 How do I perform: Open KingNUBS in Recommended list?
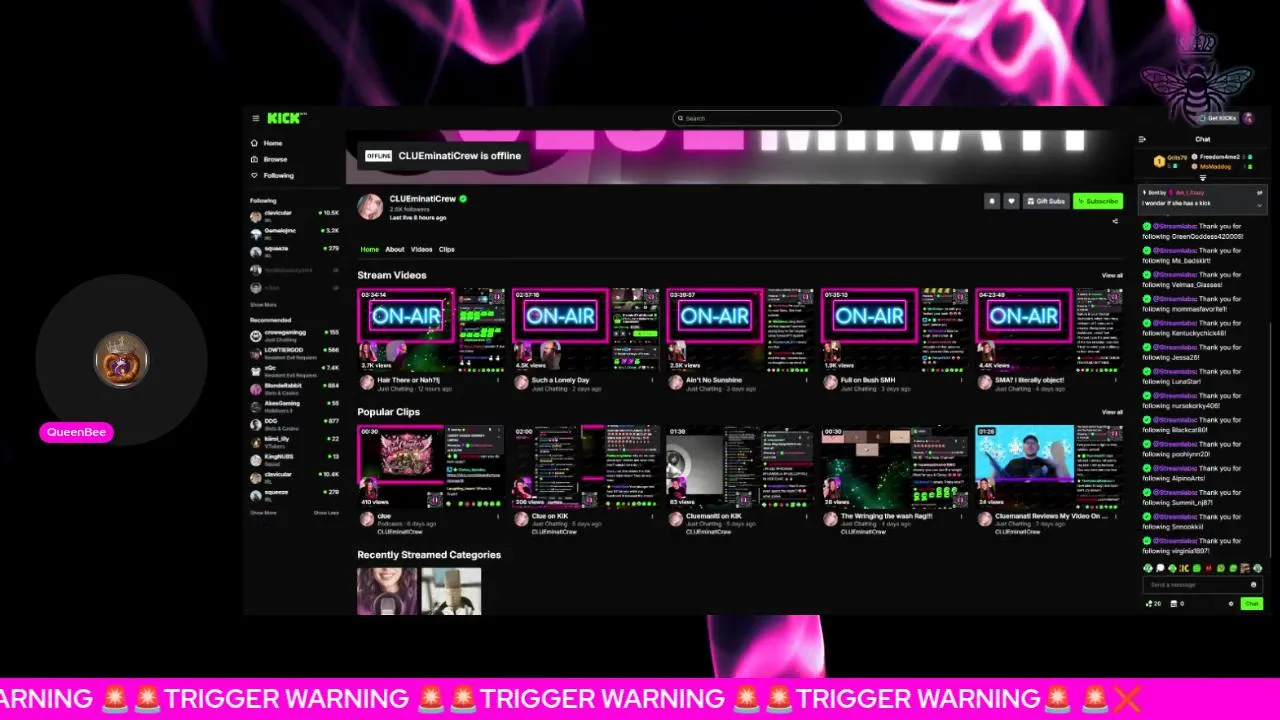294,459
